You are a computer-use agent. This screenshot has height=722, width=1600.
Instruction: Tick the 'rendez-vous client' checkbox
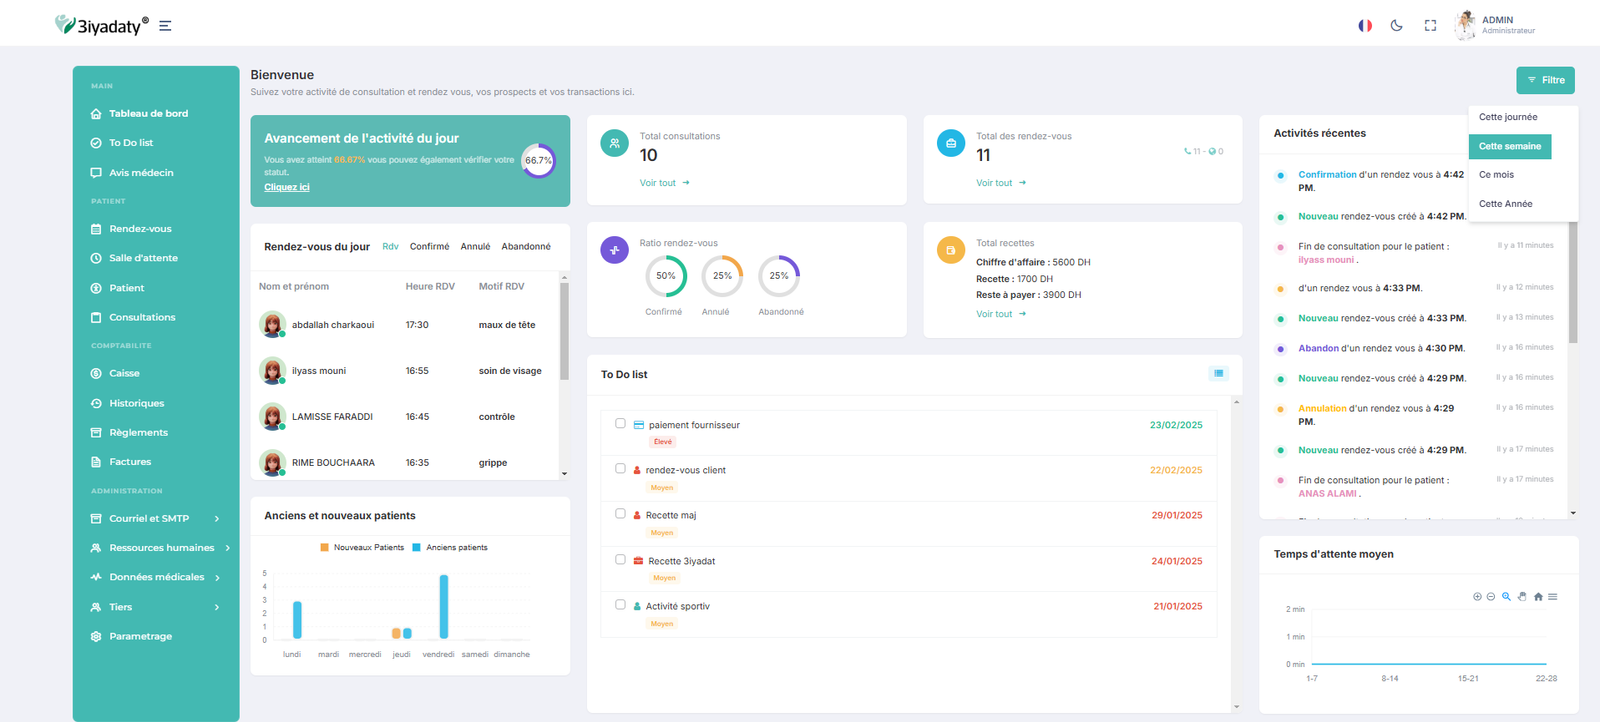(620, 469)
